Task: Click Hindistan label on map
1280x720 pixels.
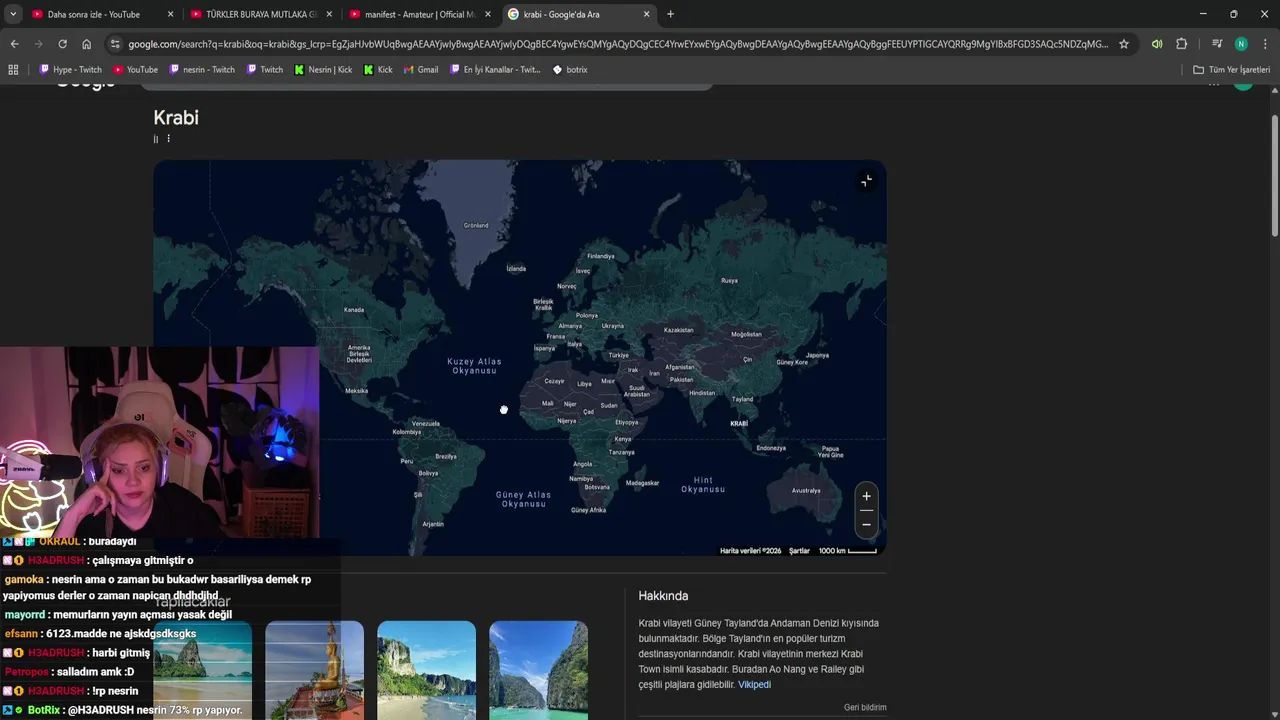Action: coord(702,393)
